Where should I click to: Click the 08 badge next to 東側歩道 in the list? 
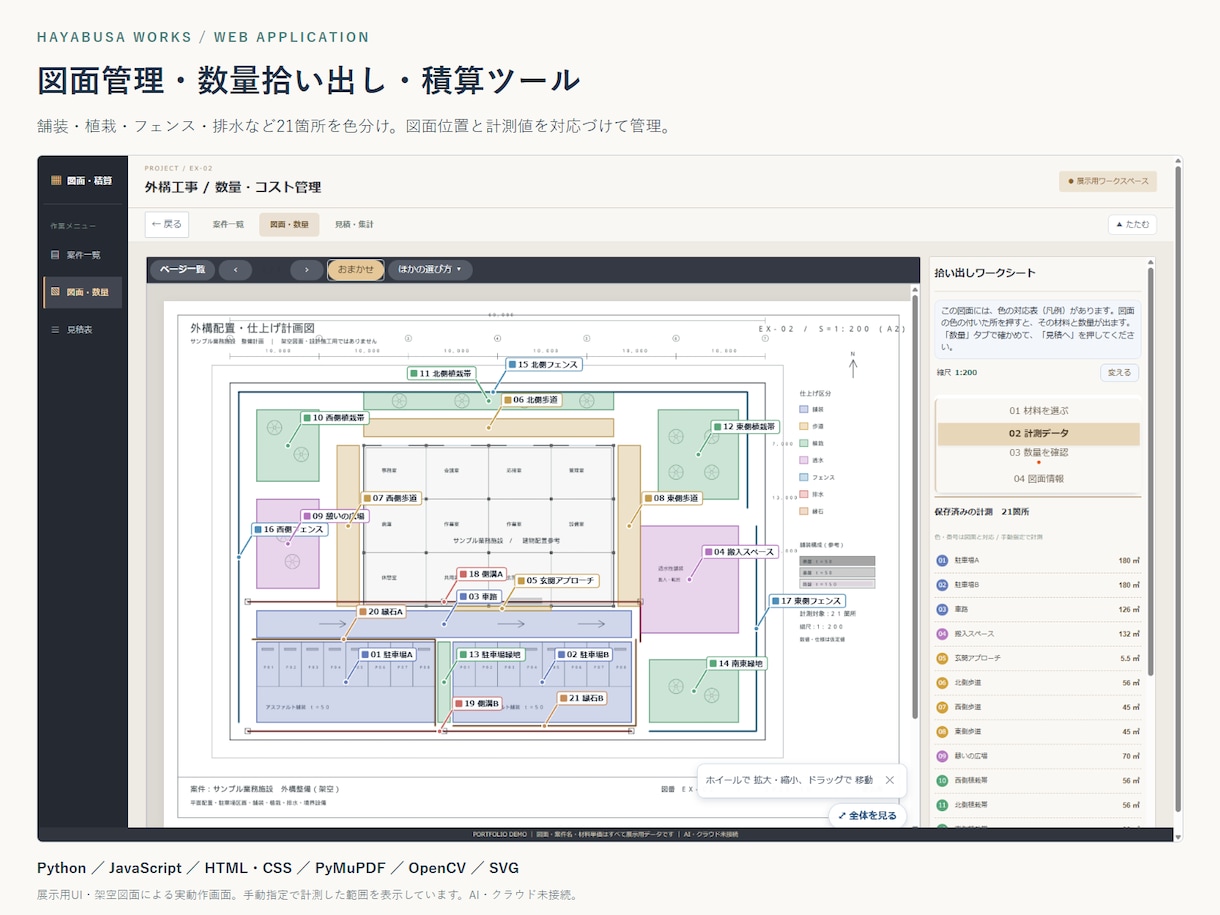coord(942,731)
